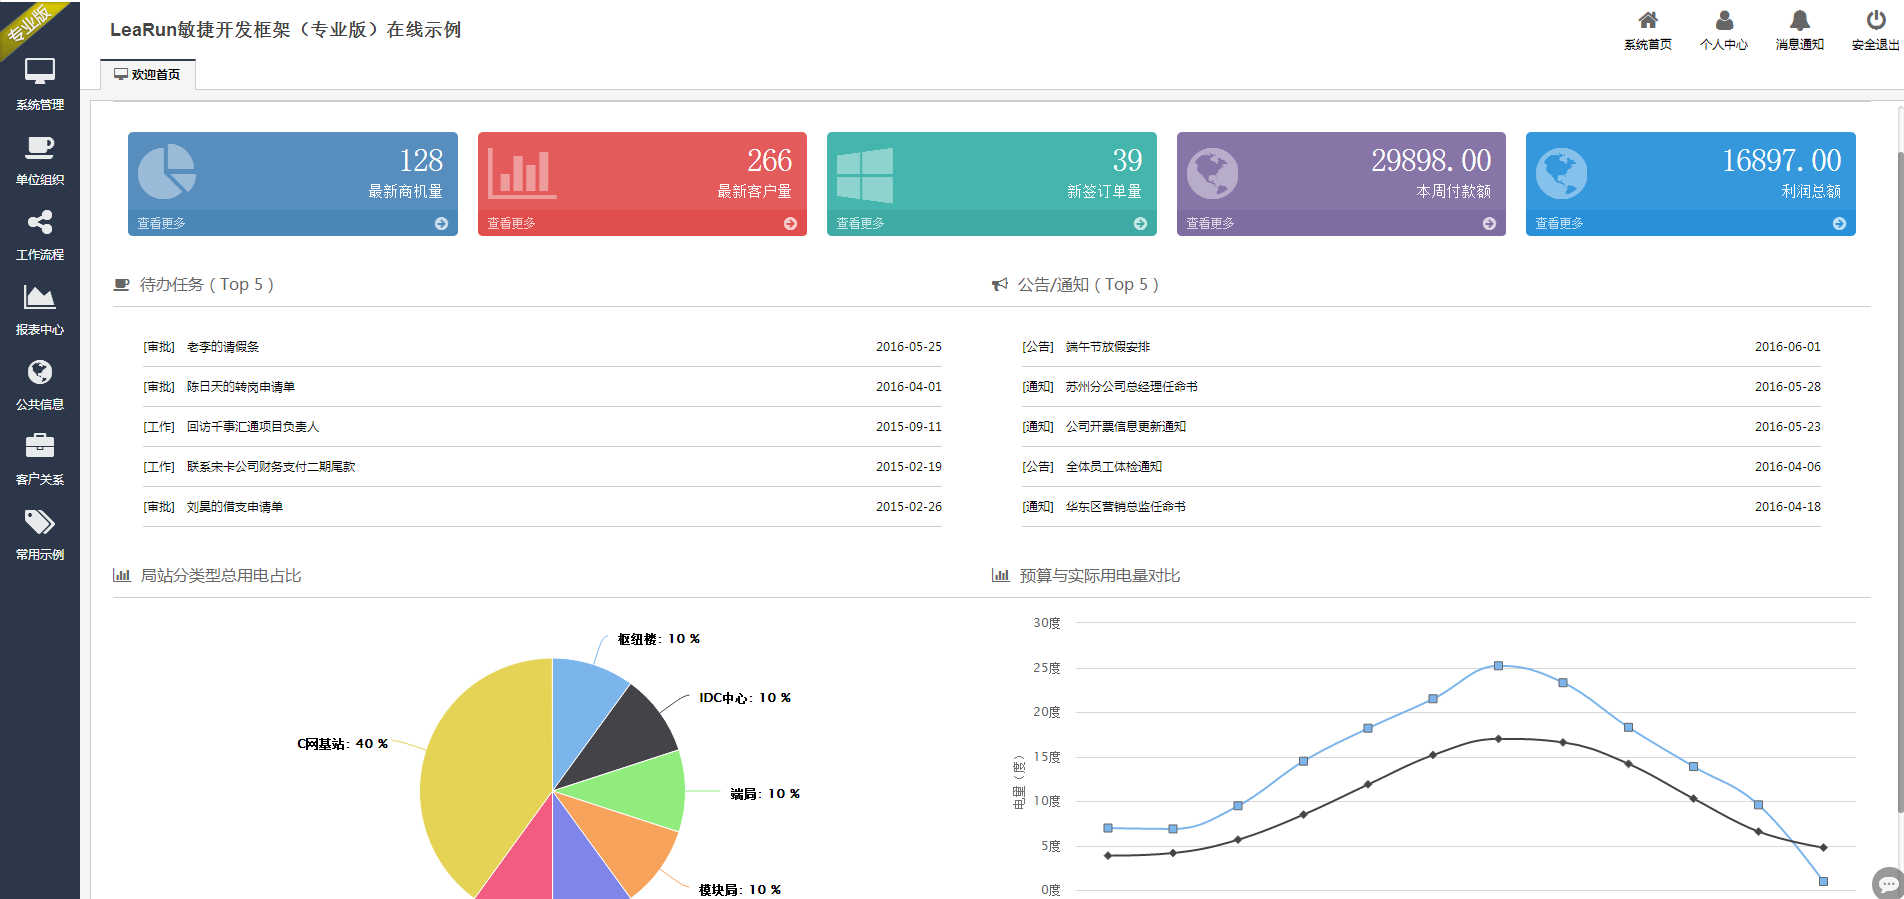The height and width of the screenshot is (899, 1904).
Task: Click pie chart icon on 最新商机量 card
Action: [166, 172]
